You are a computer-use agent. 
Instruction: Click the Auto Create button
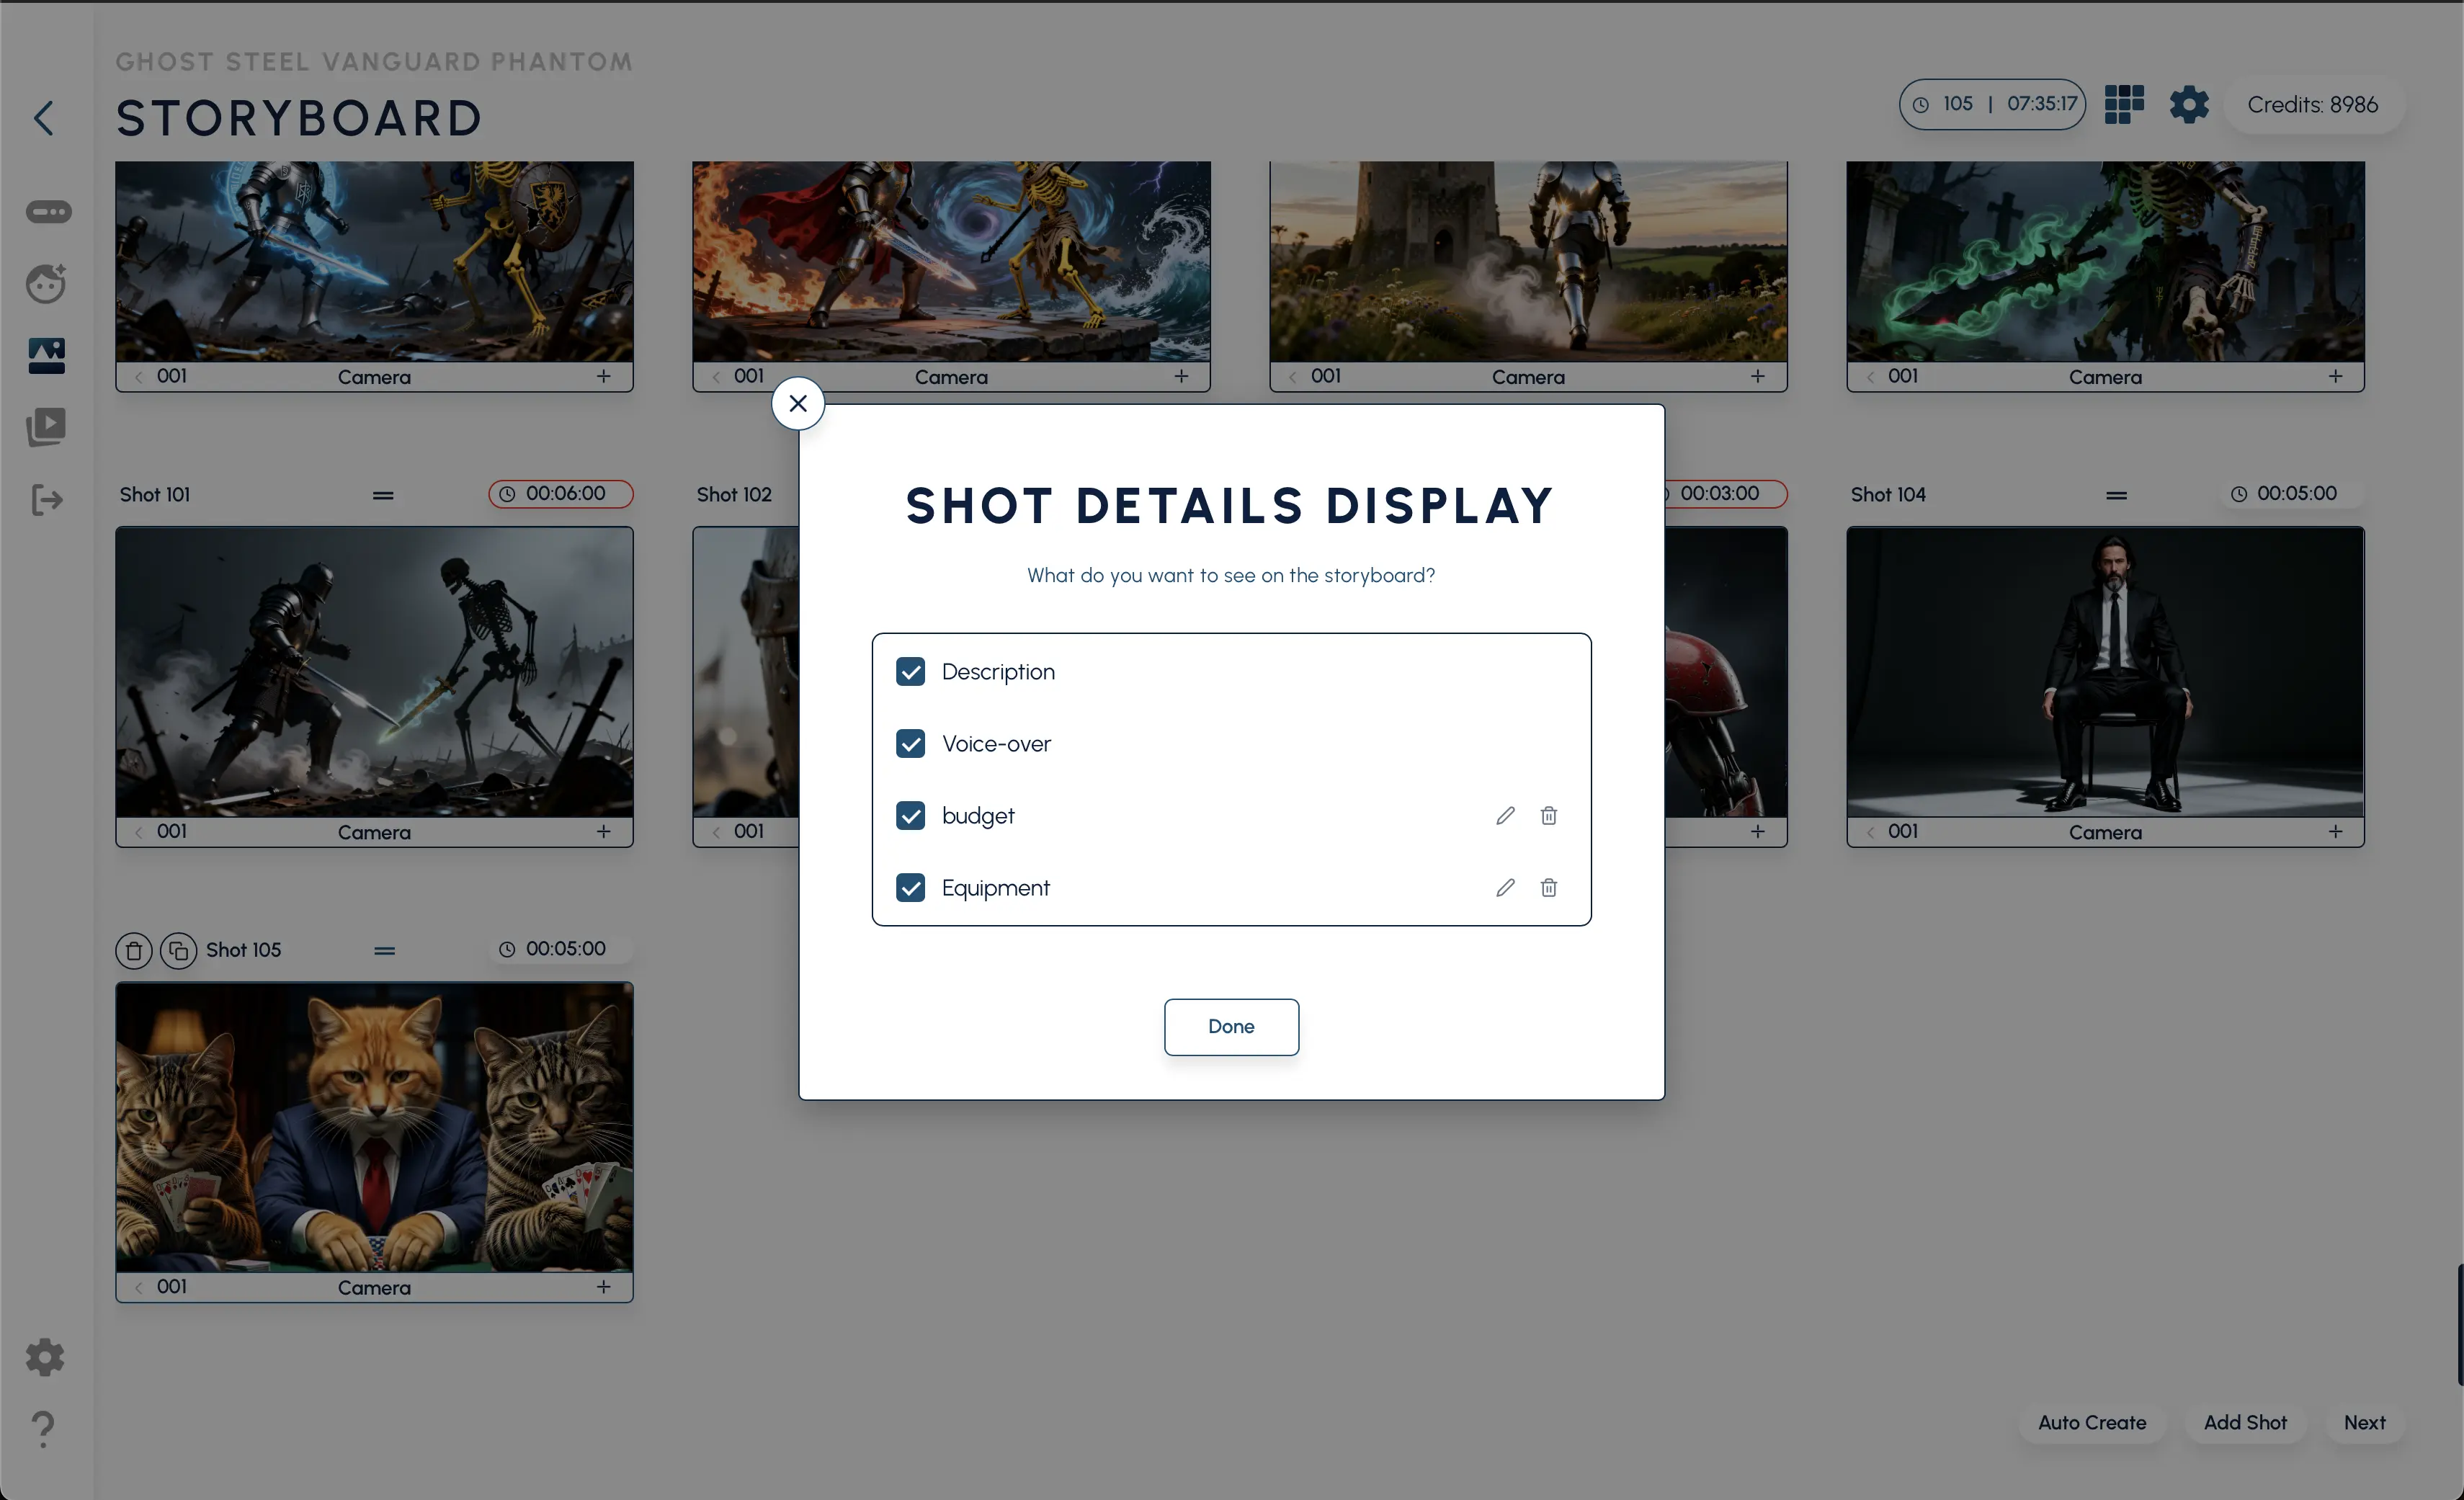click(x=2092, y=1422)
